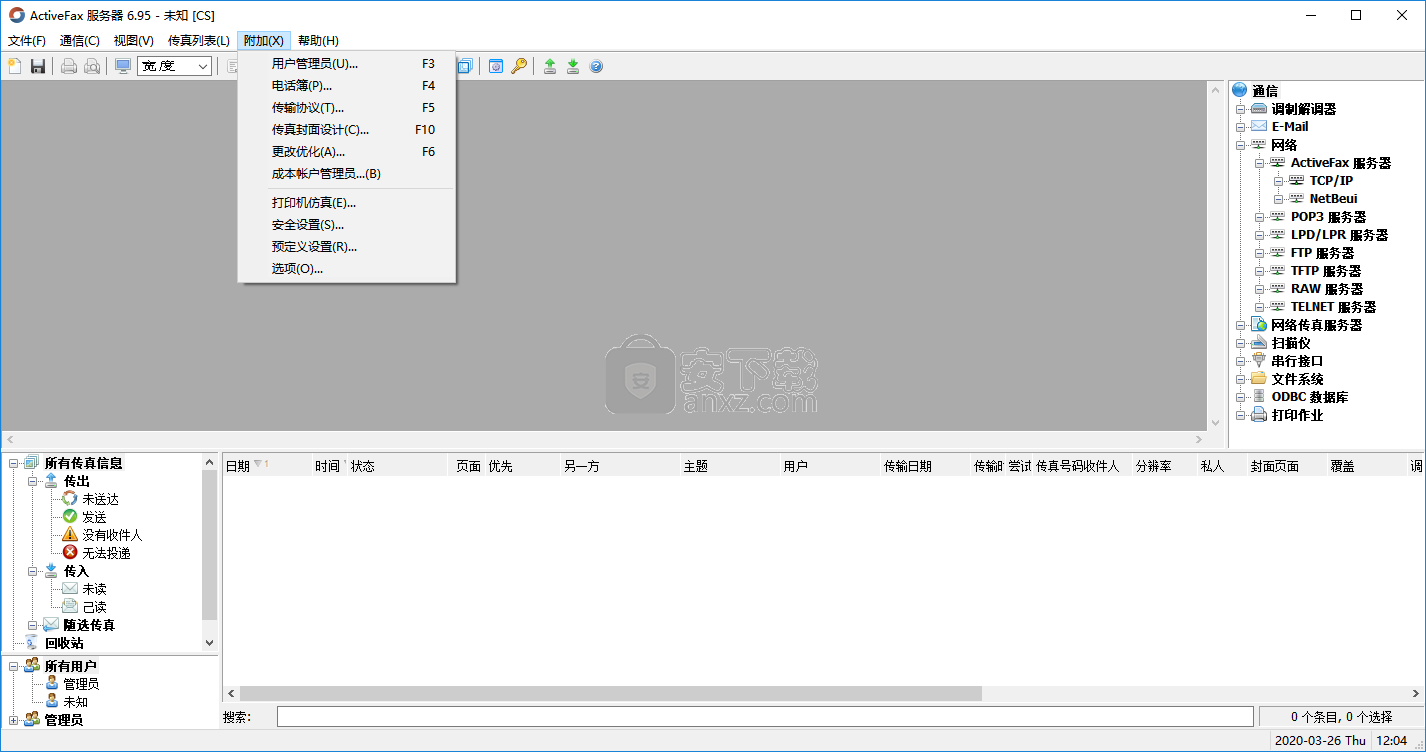
Task: Toggle the 网络 tree node expander
Action: tap(1241, 145)
